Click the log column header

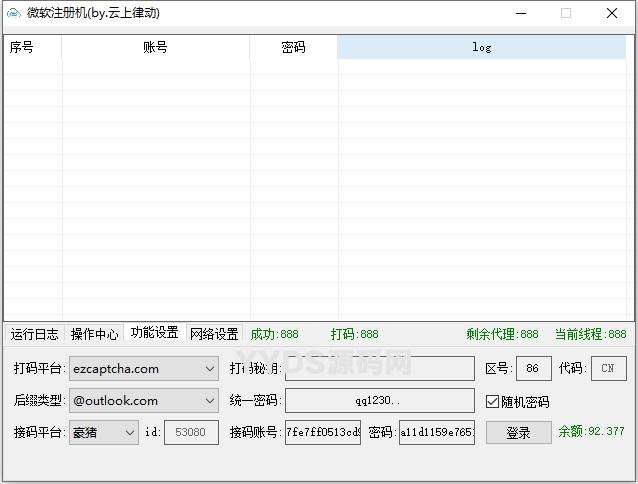pos(481,47)
